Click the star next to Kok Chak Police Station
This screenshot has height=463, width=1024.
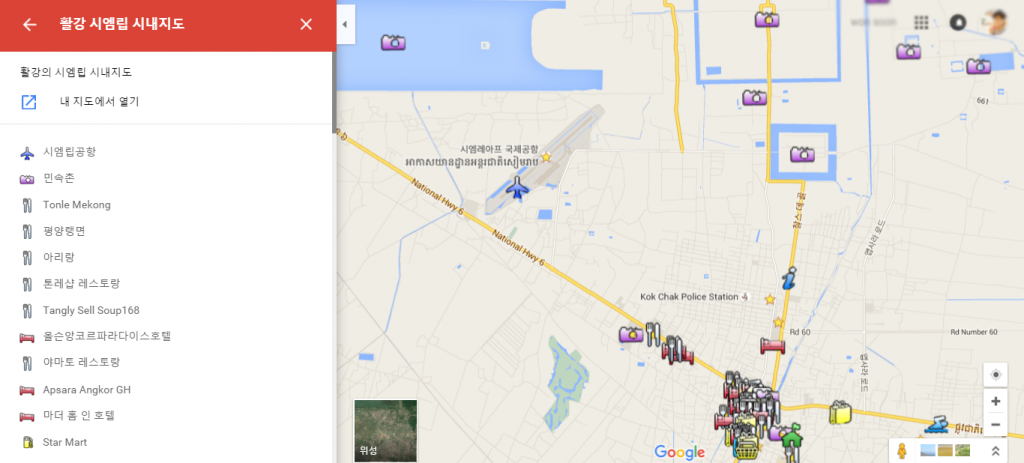pyautogui.click(x=770, y=299)
